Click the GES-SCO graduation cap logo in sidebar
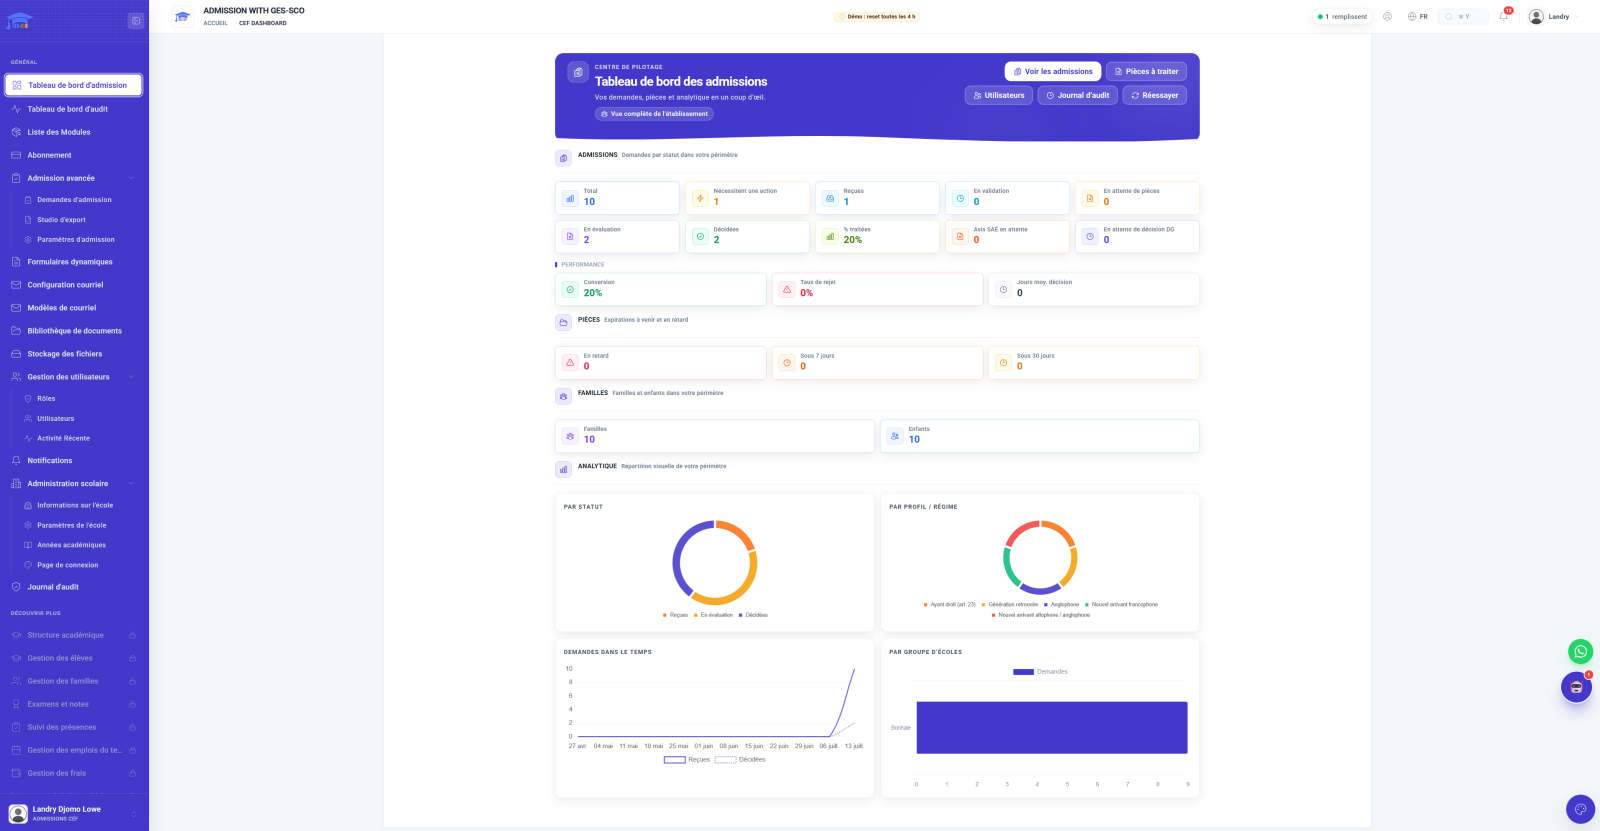The height and width of the screenshot is (831, 1600). 19,20
